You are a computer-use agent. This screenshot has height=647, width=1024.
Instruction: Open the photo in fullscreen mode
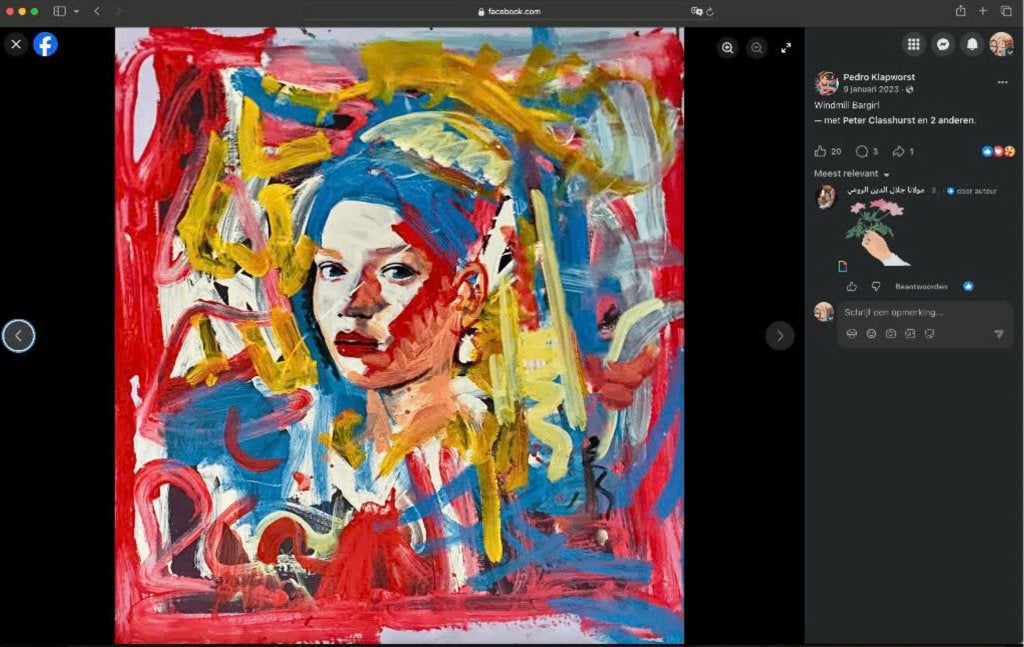[x=786, y=48]
